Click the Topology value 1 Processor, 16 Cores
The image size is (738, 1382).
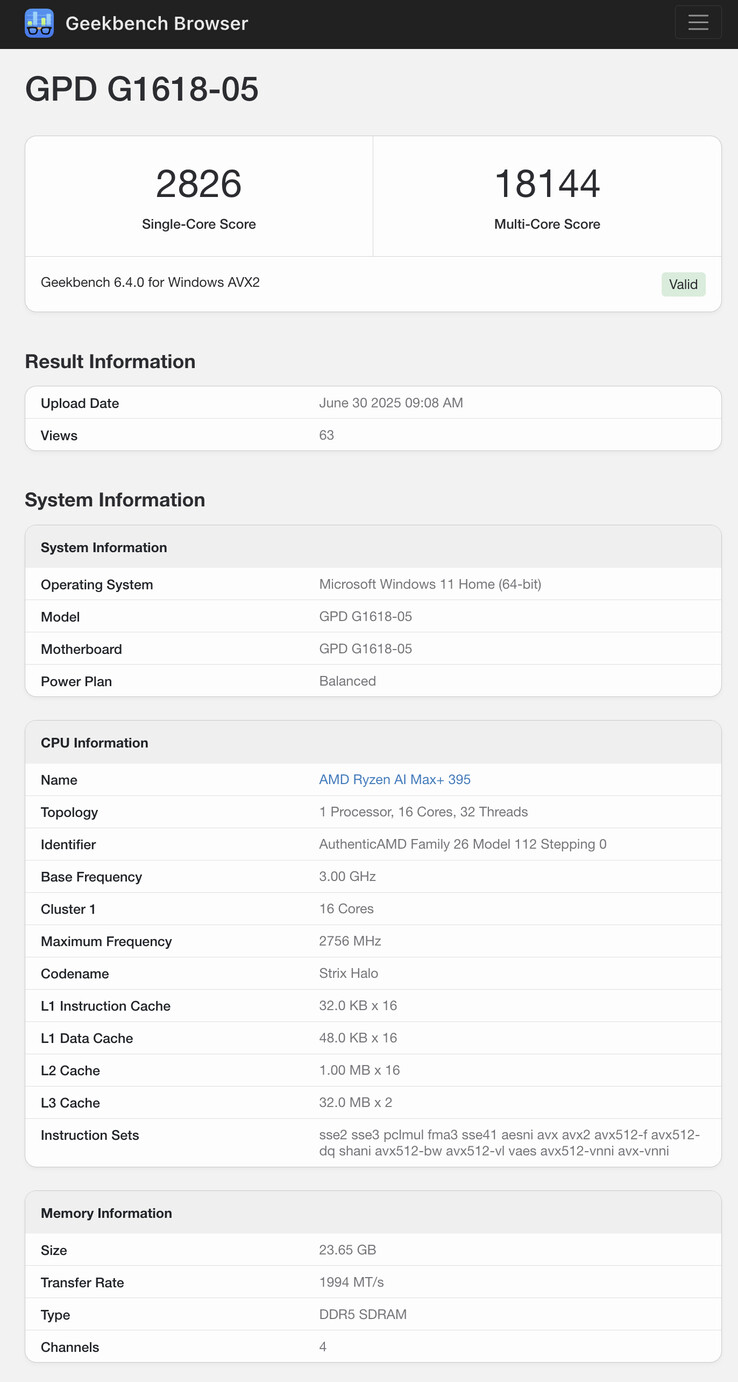coord(424,812)
